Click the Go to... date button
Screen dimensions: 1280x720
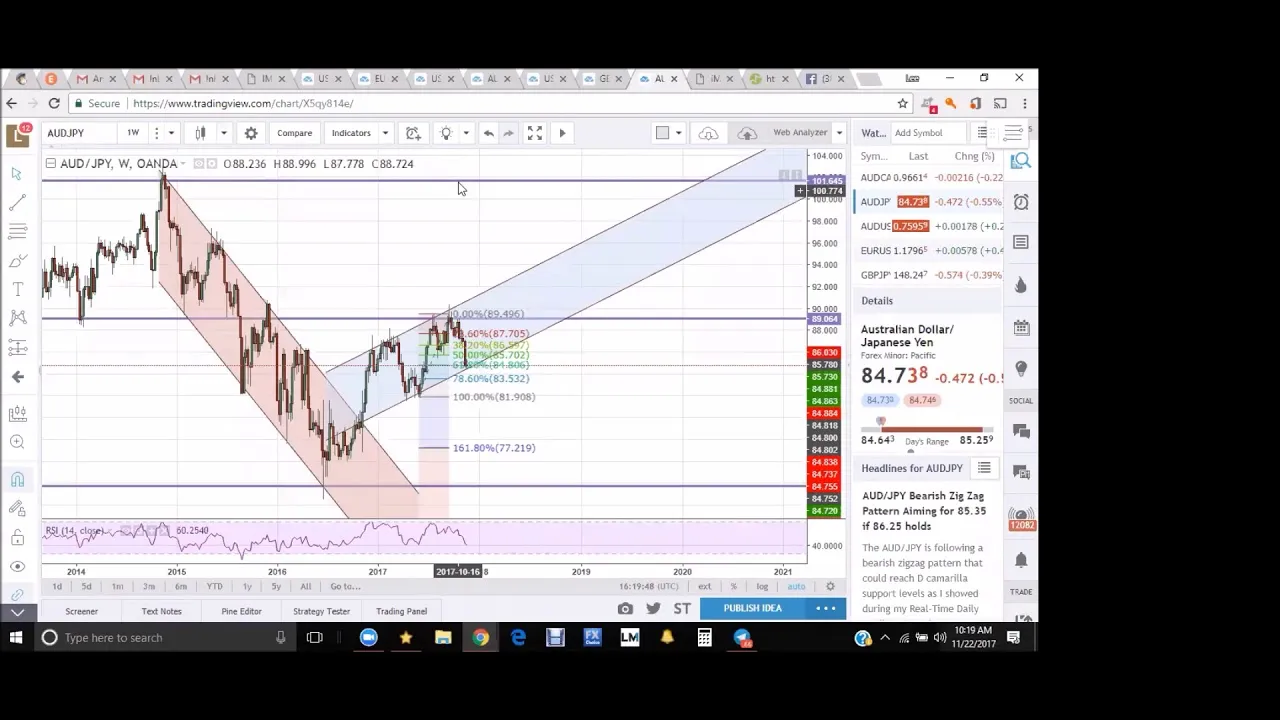click(x=345, y=586)
